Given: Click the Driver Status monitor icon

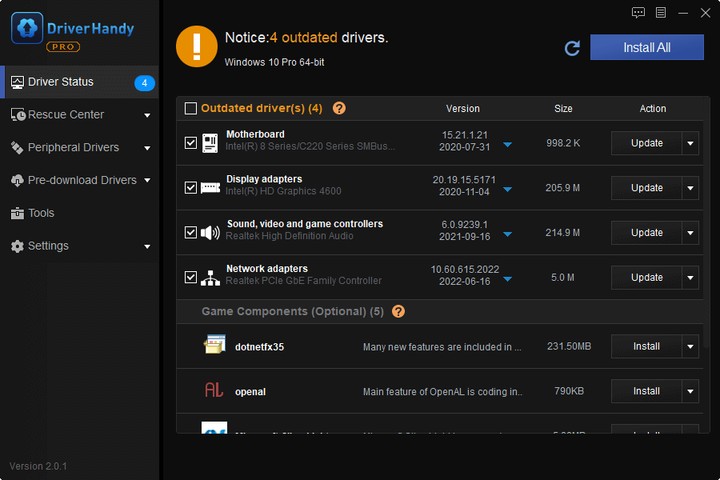Looking at the screenshot, I should coord(17,82).
